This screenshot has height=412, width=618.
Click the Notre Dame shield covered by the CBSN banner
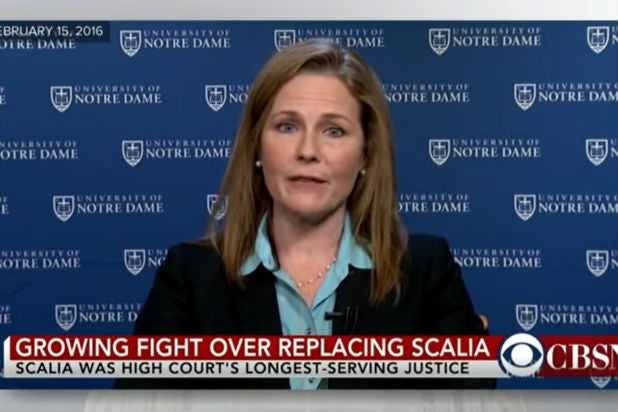[600, 381]
